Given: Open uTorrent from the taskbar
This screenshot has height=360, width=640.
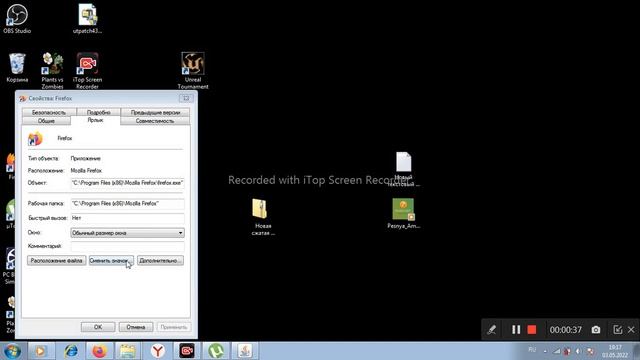Looking at the screenshot, I should 216,351.
